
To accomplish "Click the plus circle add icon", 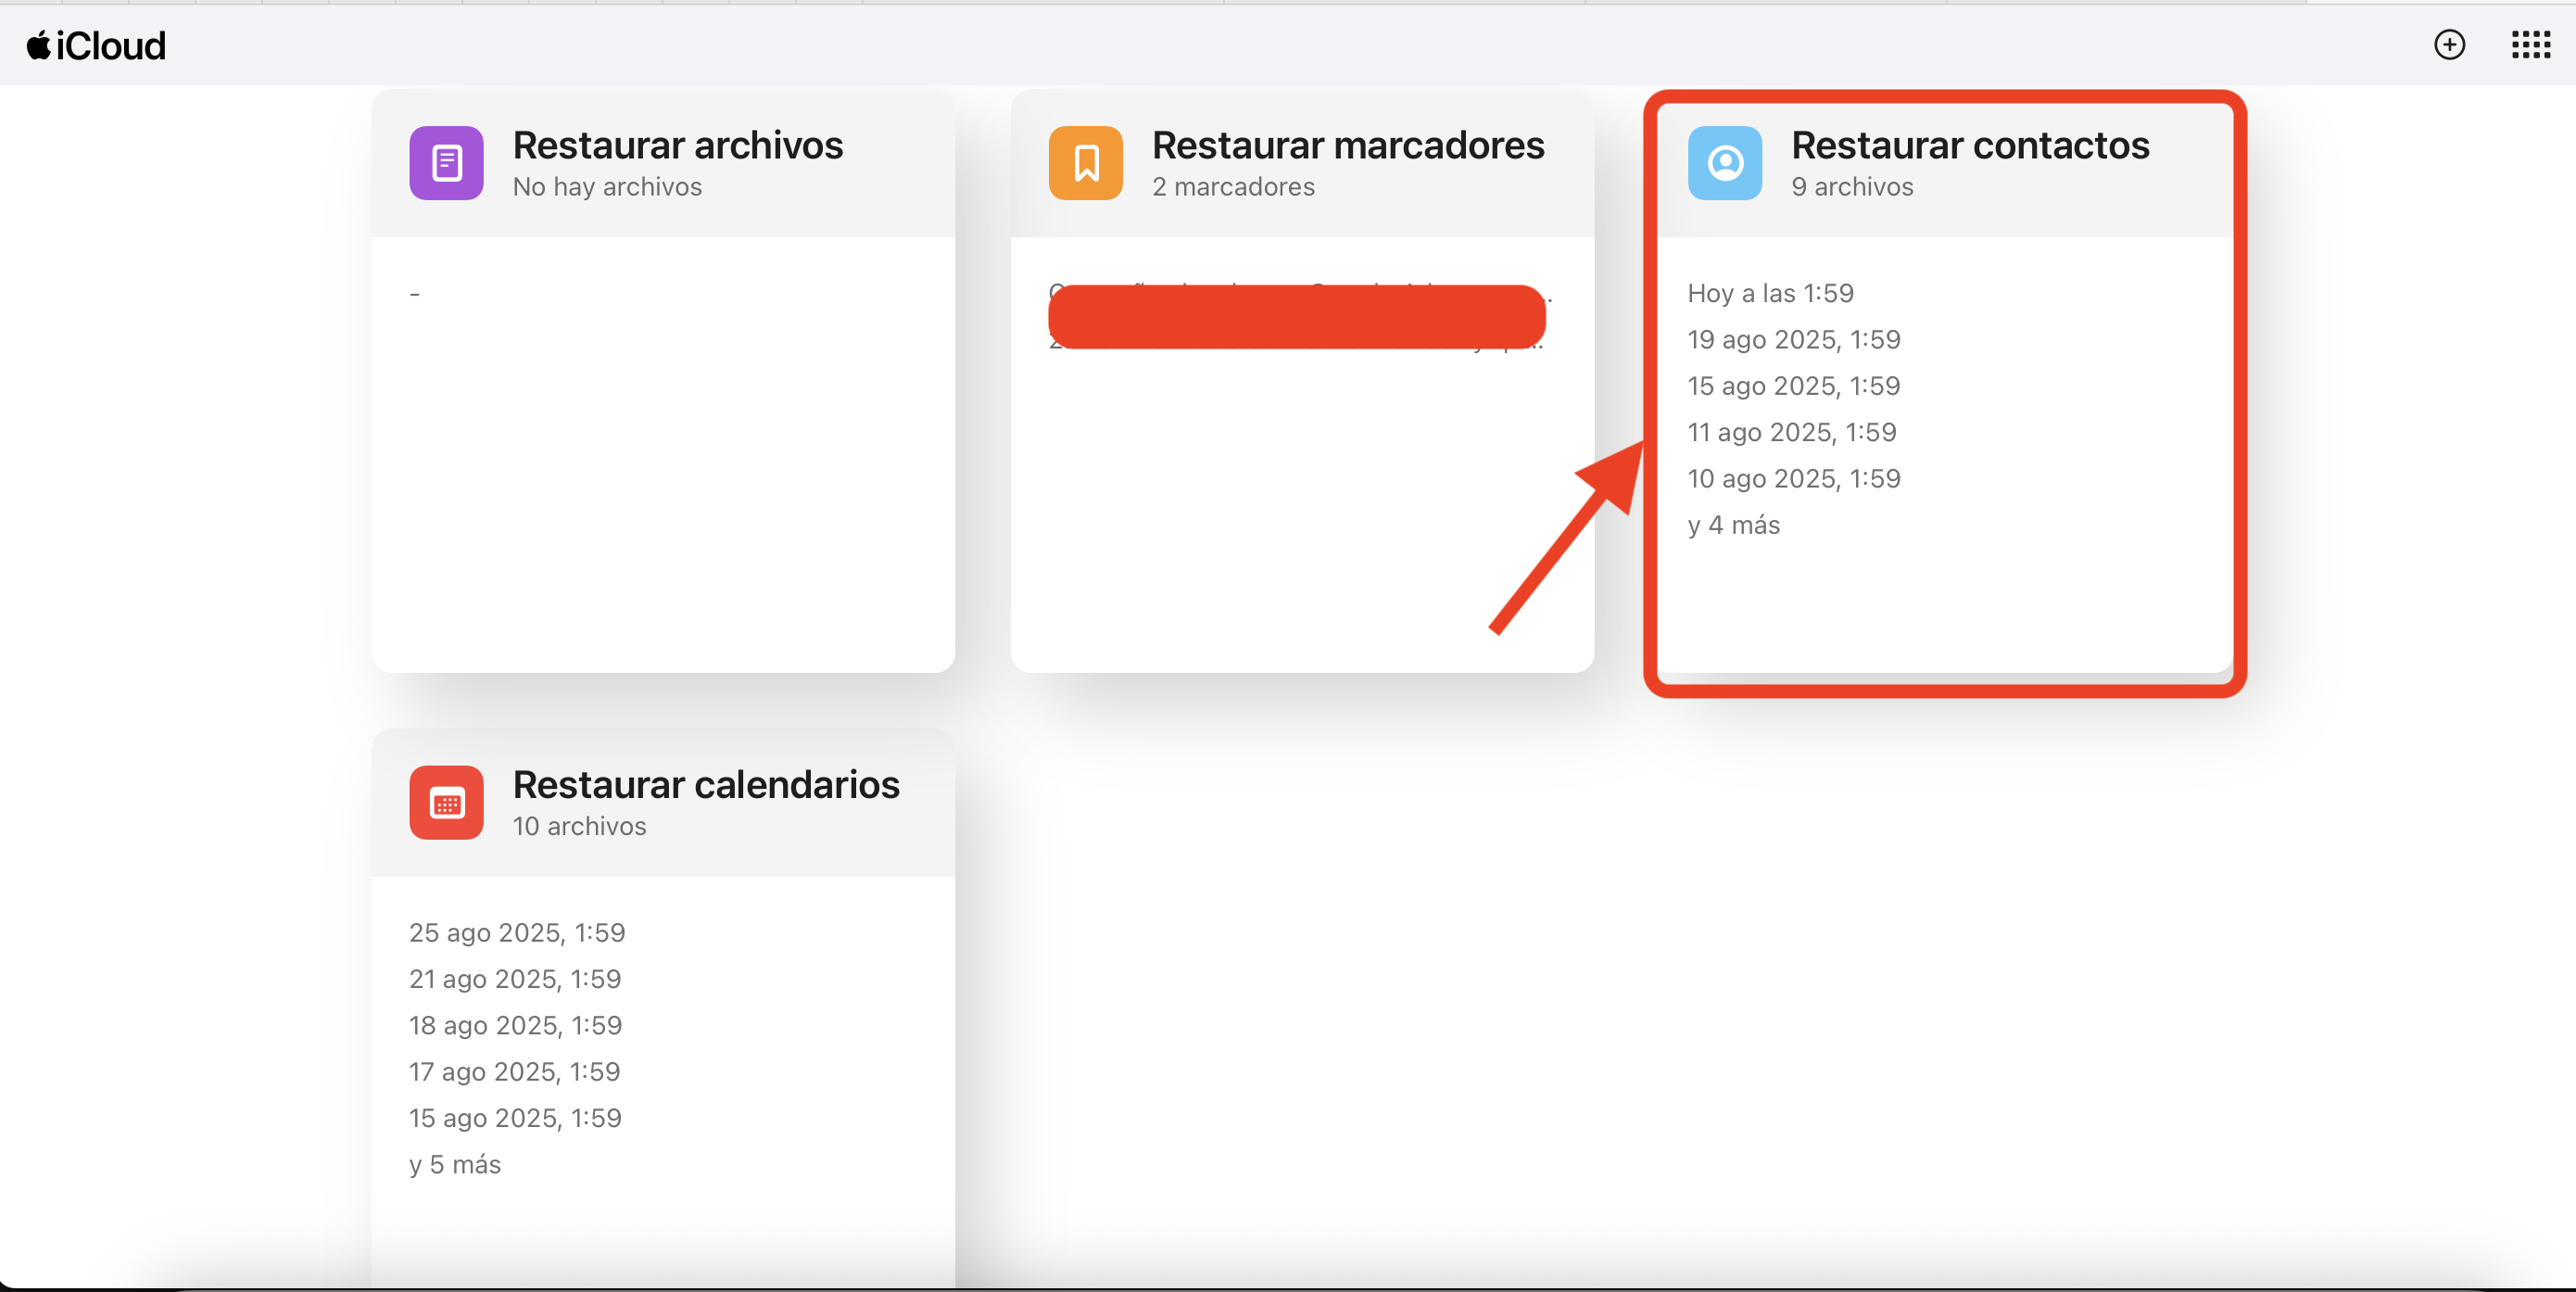I will 2449,45.
